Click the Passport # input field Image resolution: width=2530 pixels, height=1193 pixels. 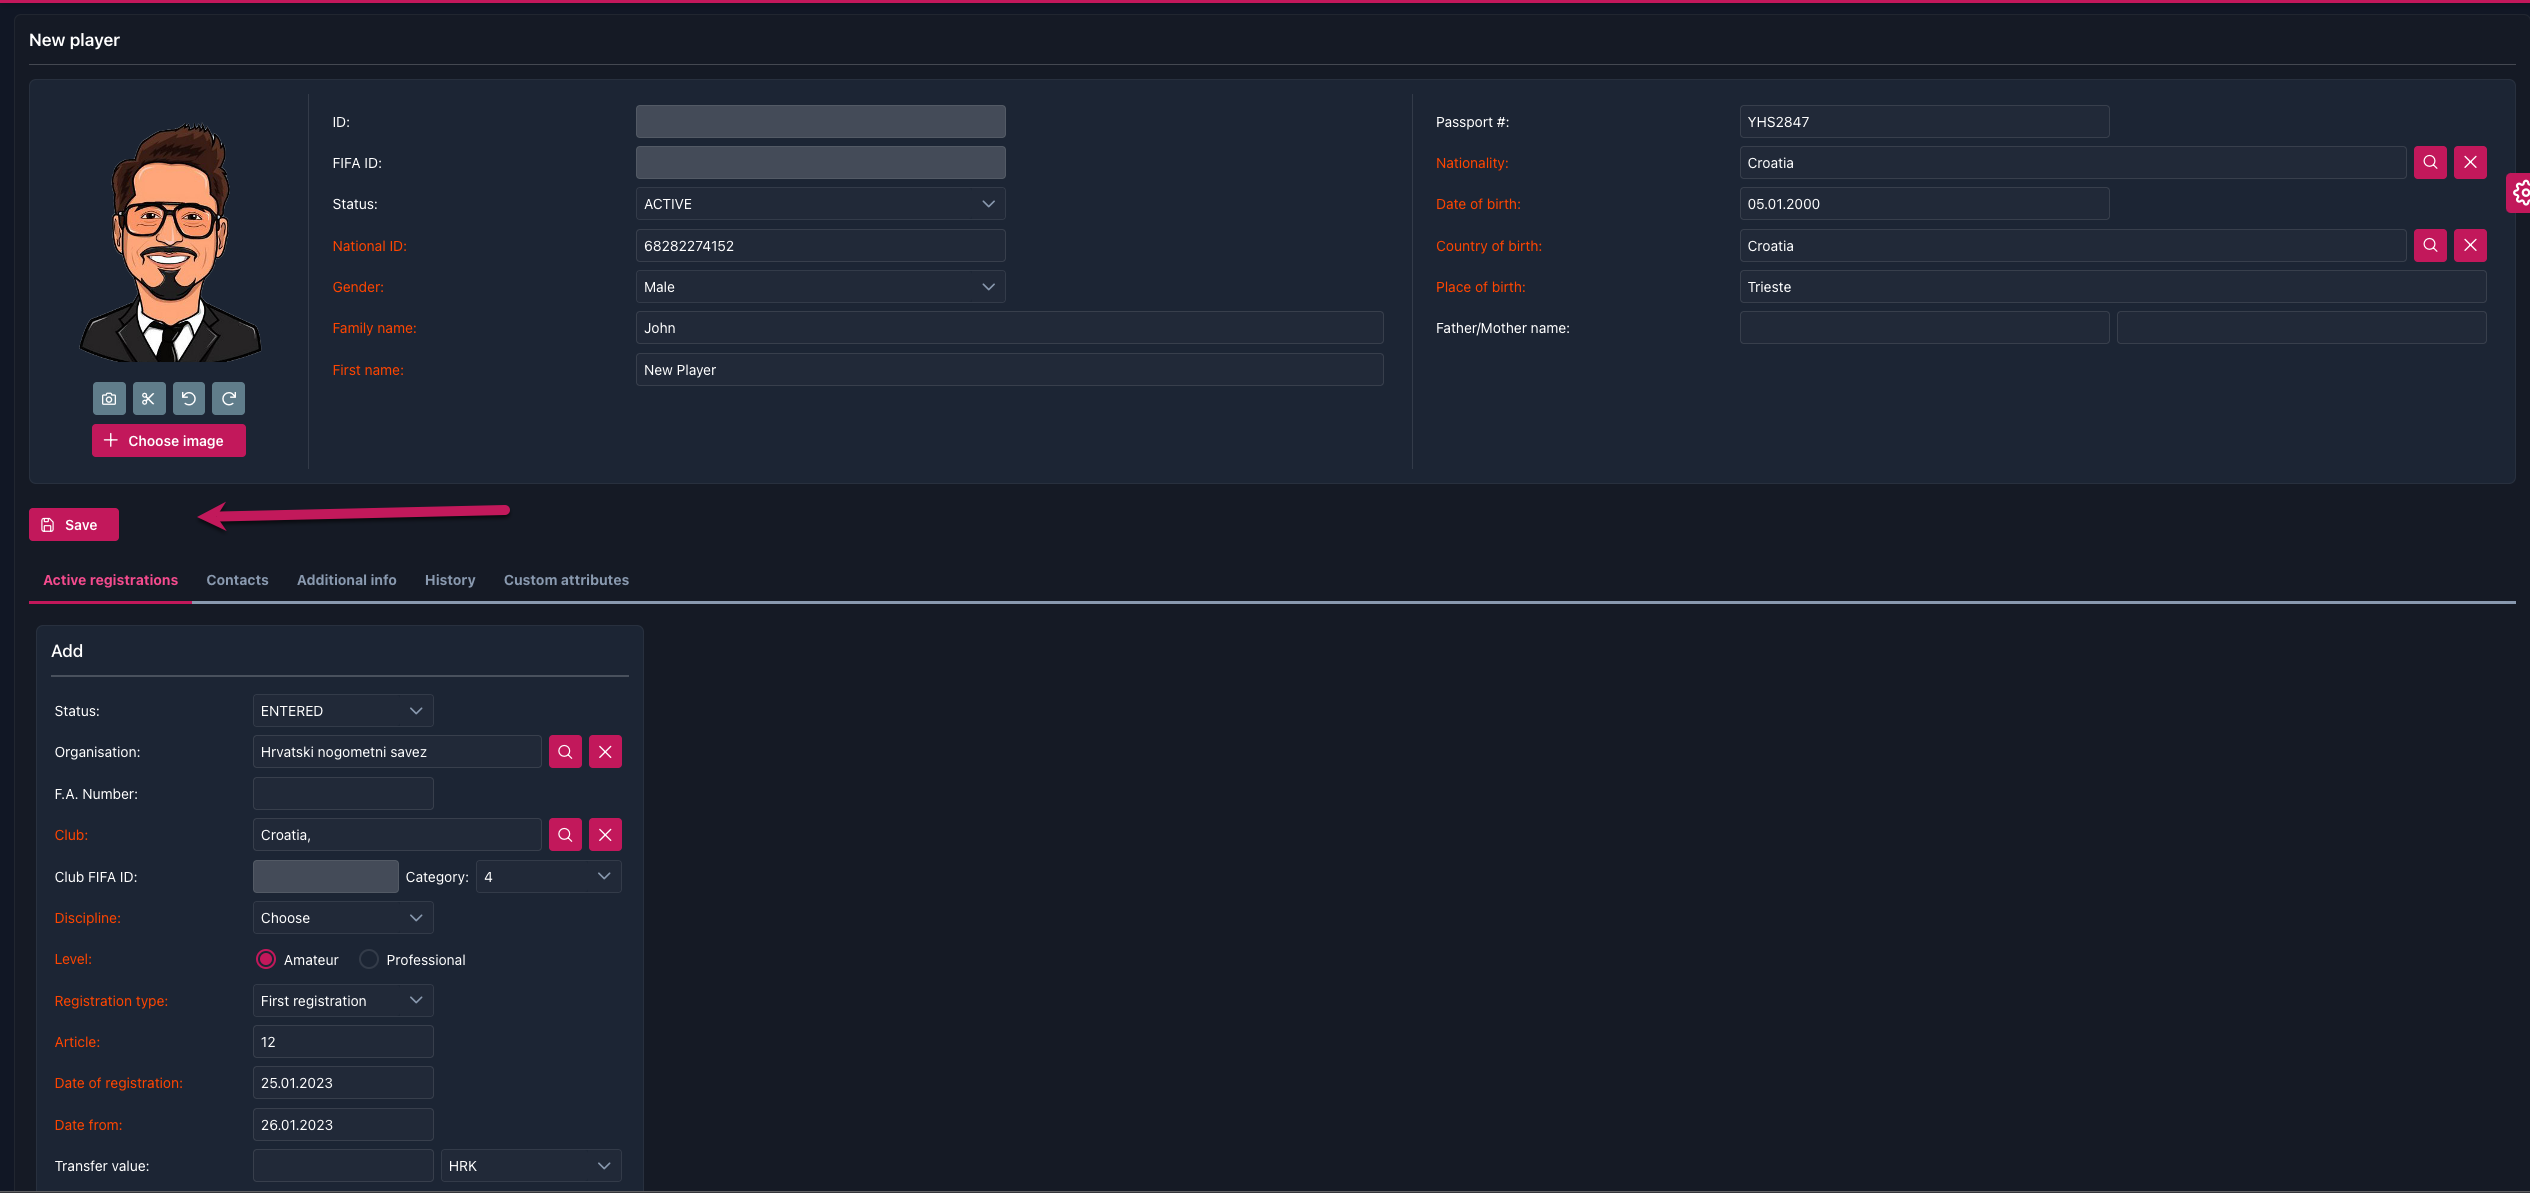click(1923, 122)
